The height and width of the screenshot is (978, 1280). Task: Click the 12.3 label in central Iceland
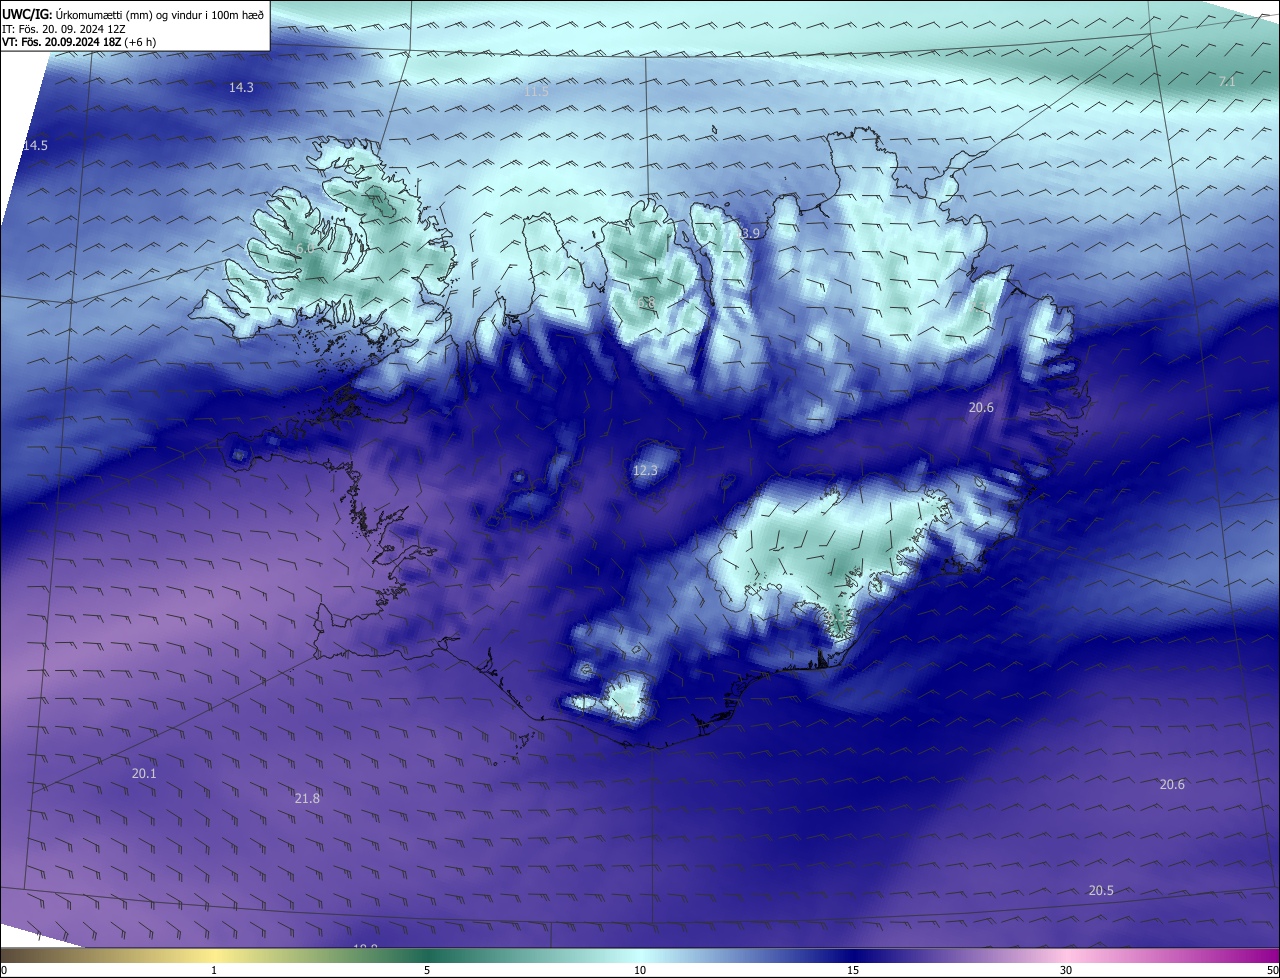pyautogui.click(x=646, y=471)
